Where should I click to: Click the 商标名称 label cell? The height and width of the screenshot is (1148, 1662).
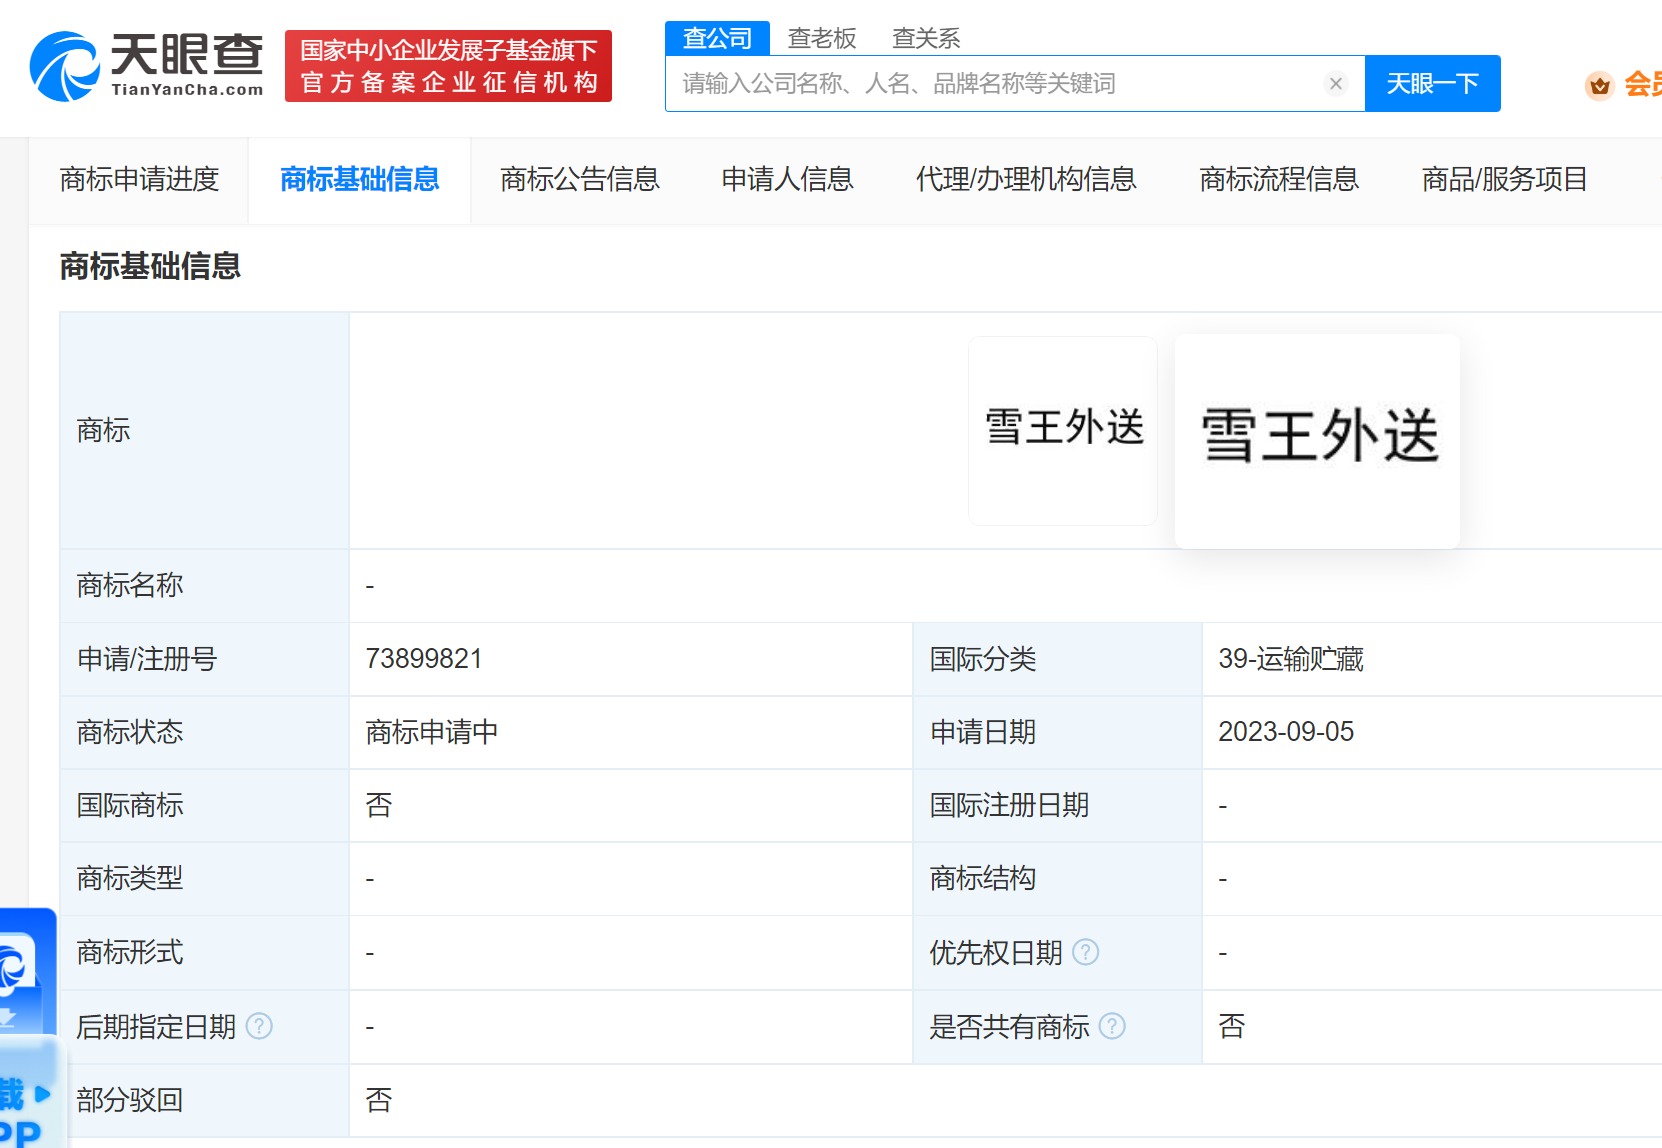(x=205, y=586)
